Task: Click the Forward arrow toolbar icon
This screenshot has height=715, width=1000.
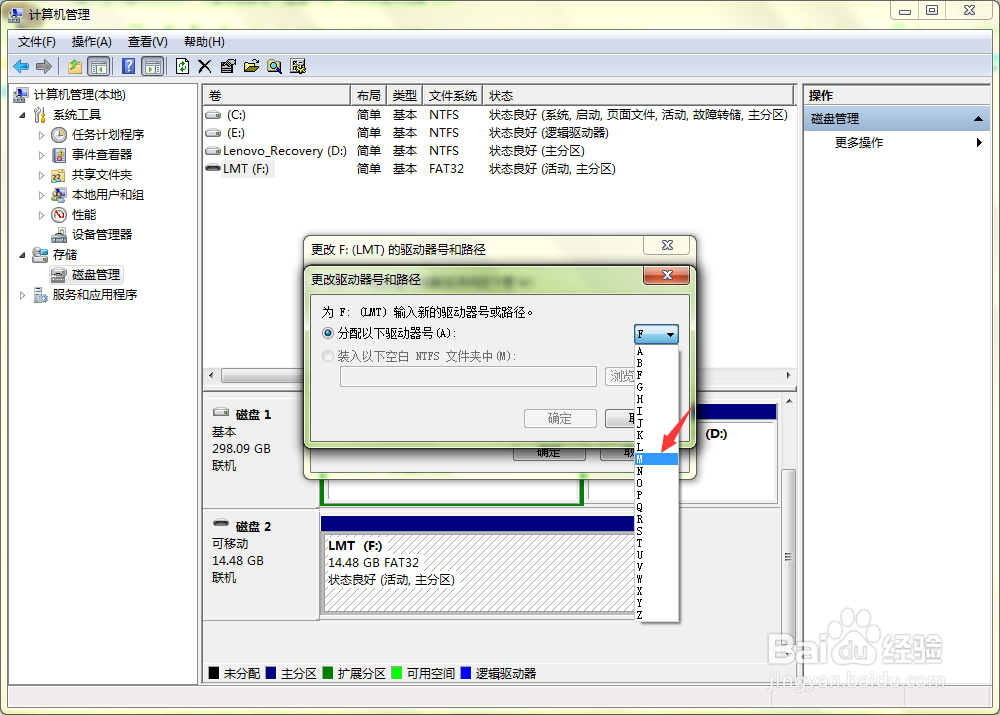Action: [x=44, y=66]
